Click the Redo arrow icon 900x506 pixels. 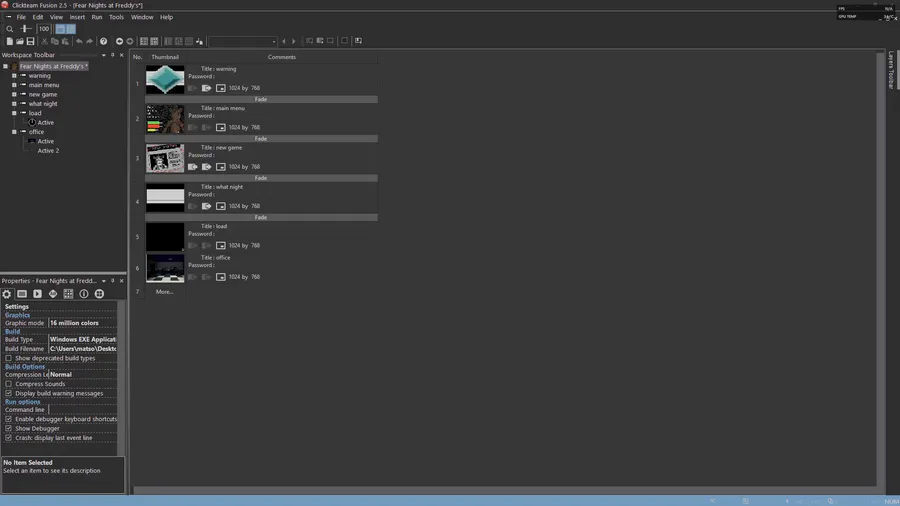[89, 41]
